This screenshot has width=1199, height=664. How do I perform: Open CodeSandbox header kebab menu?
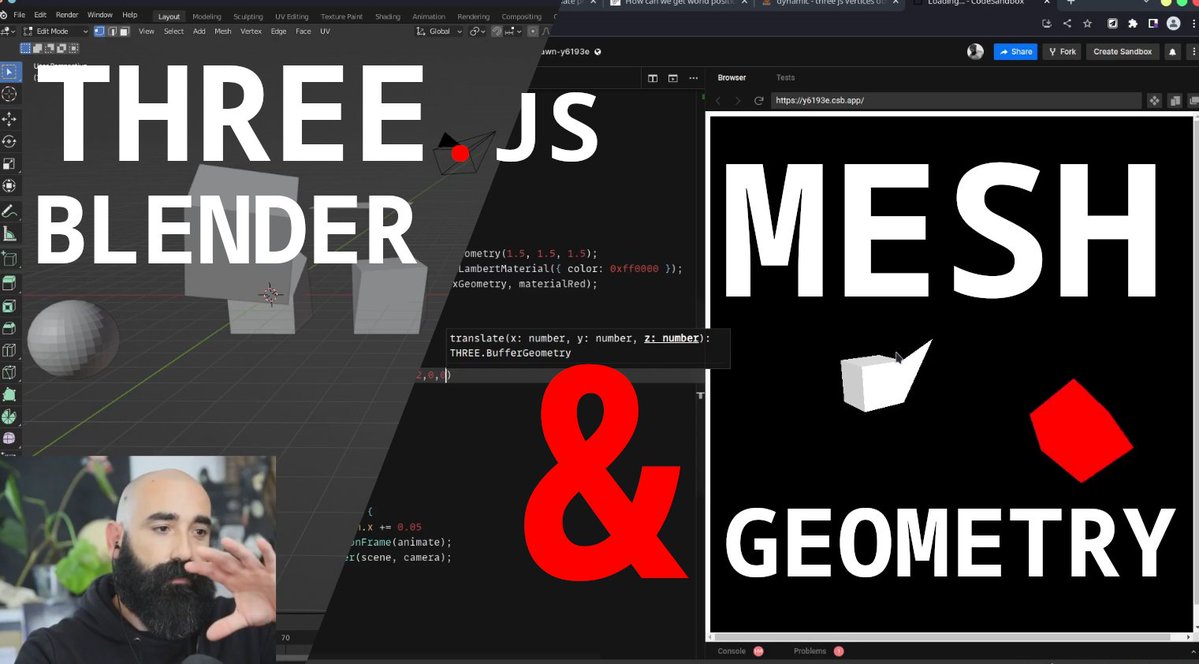click(x=1193, y=52)
